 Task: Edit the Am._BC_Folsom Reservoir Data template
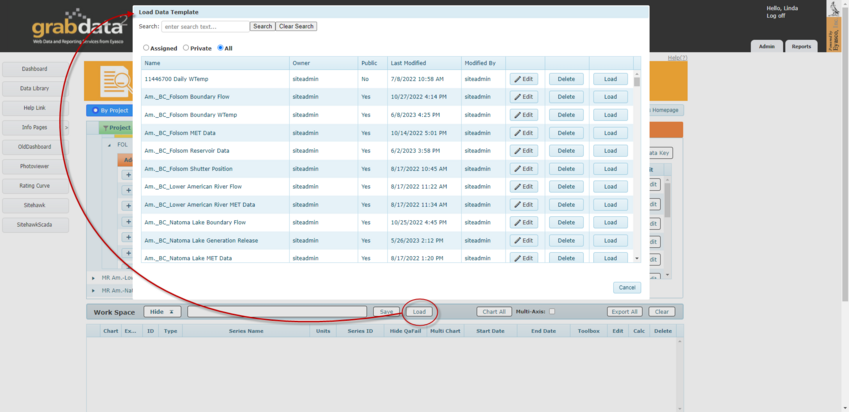pos(524,151)
